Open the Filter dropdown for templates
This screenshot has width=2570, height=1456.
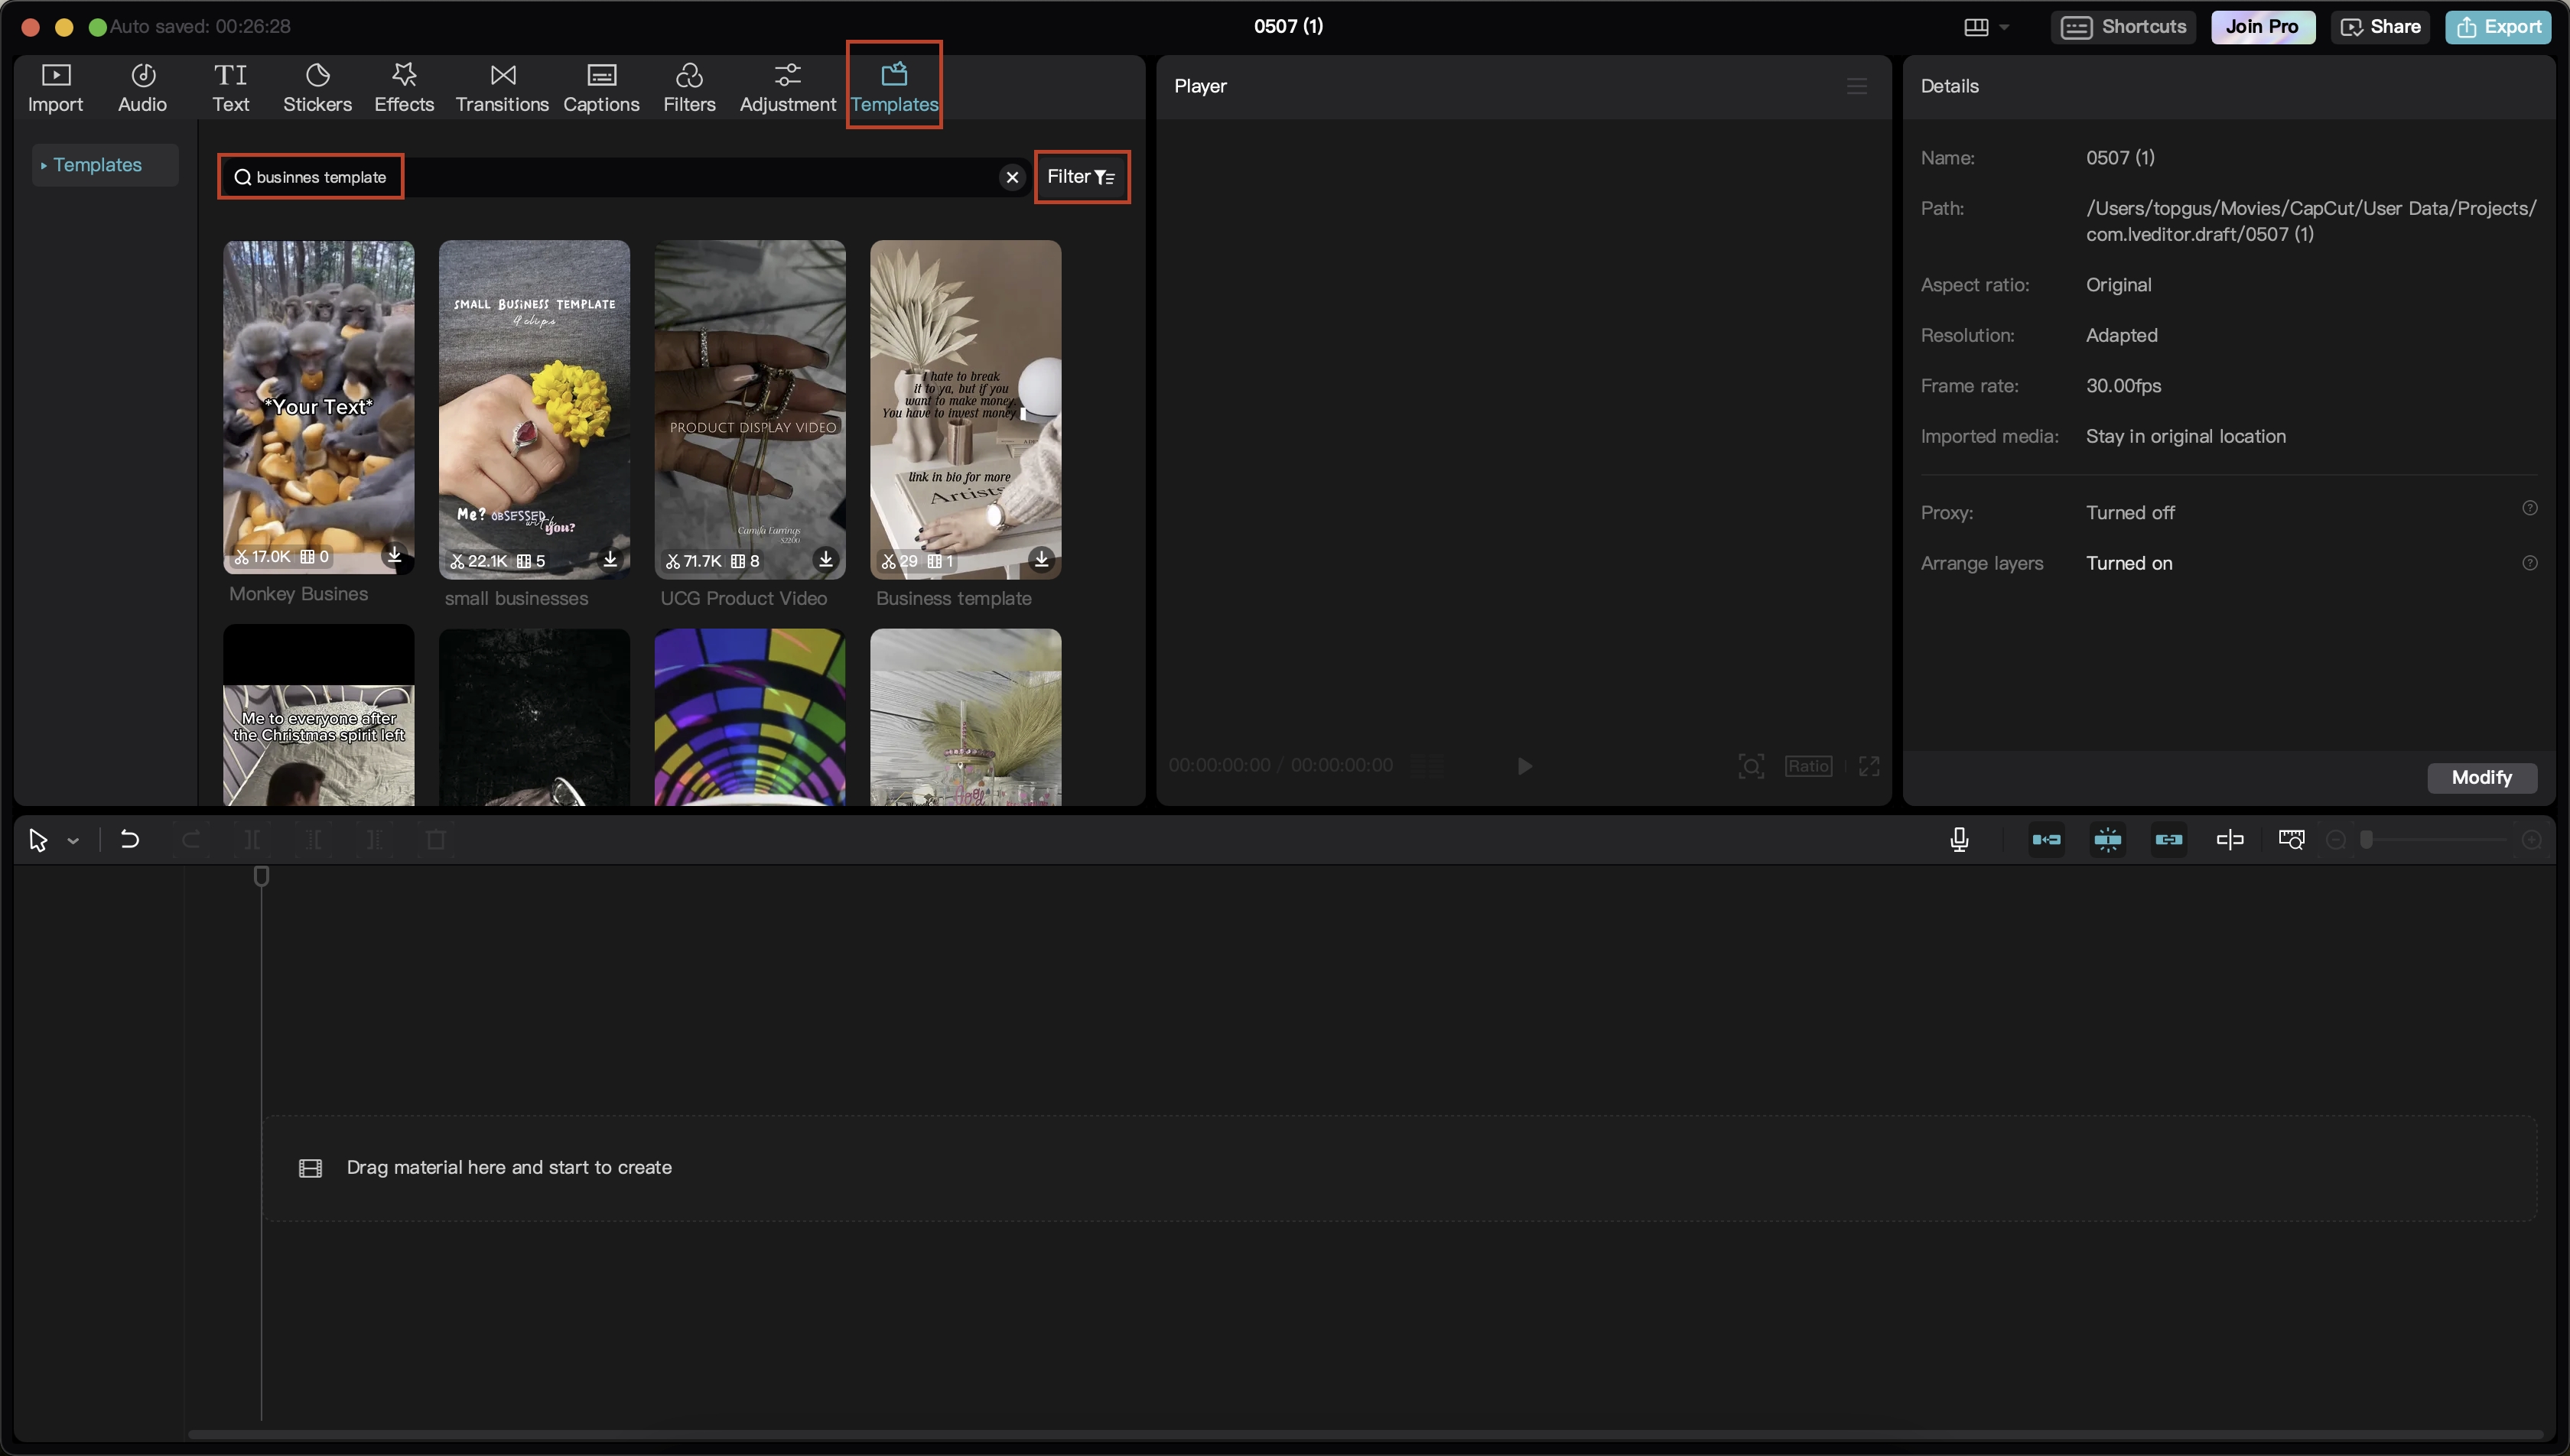(x=1081, y=177)
